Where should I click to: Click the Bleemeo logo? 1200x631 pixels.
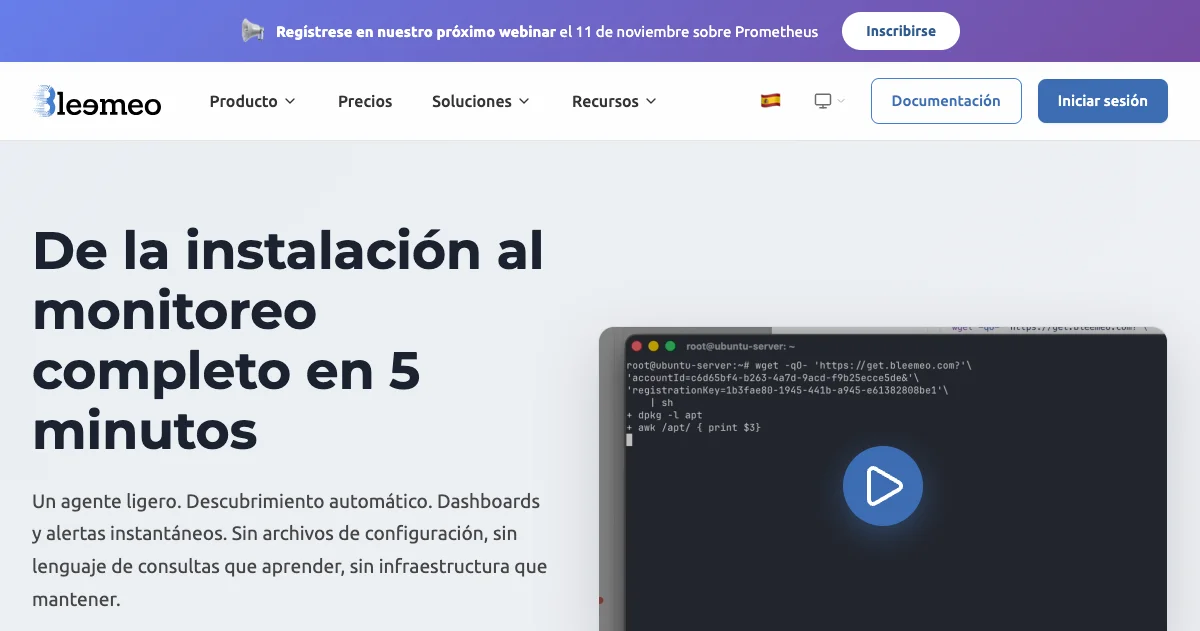pos(96,101)
